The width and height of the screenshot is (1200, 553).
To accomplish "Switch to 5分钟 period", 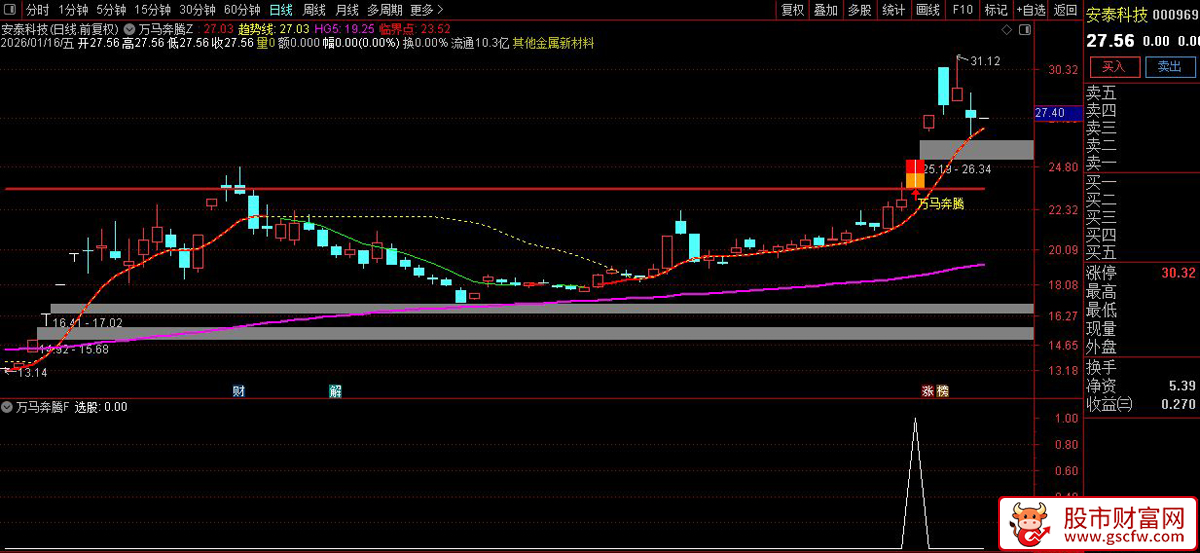I will (x=111, y=10).
